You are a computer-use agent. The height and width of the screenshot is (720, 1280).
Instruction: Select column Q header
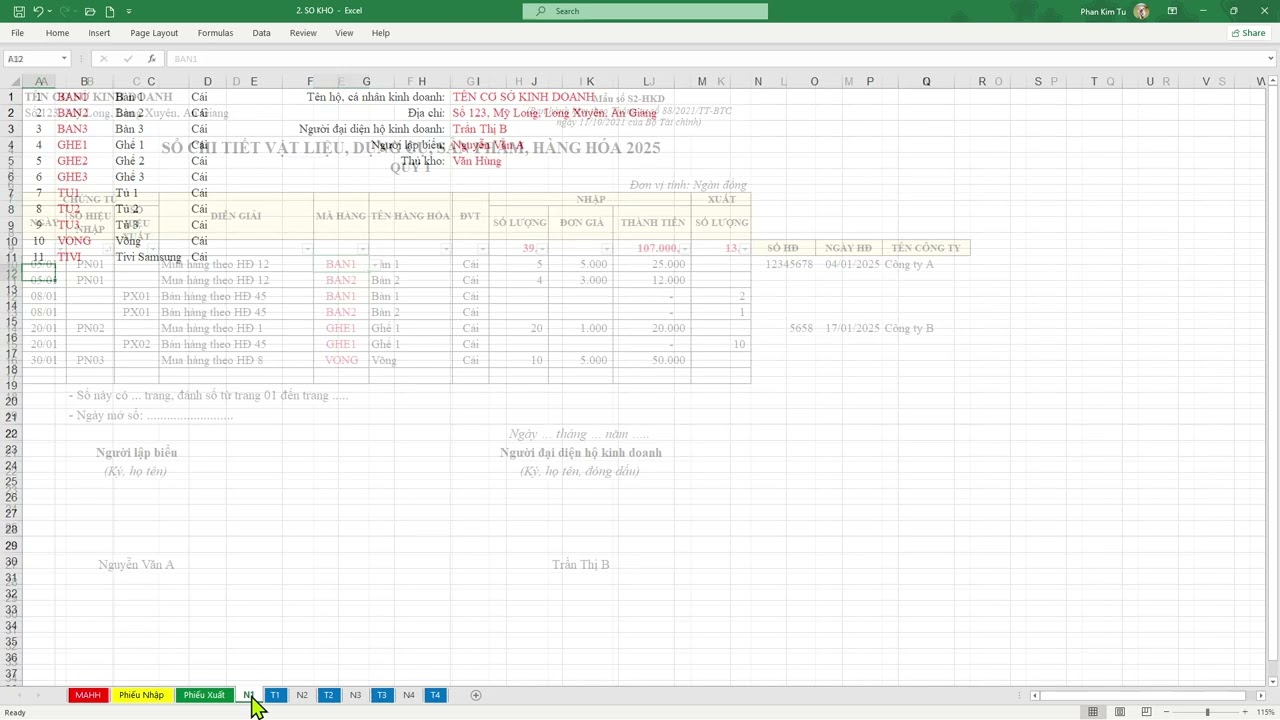pos(926,82)
